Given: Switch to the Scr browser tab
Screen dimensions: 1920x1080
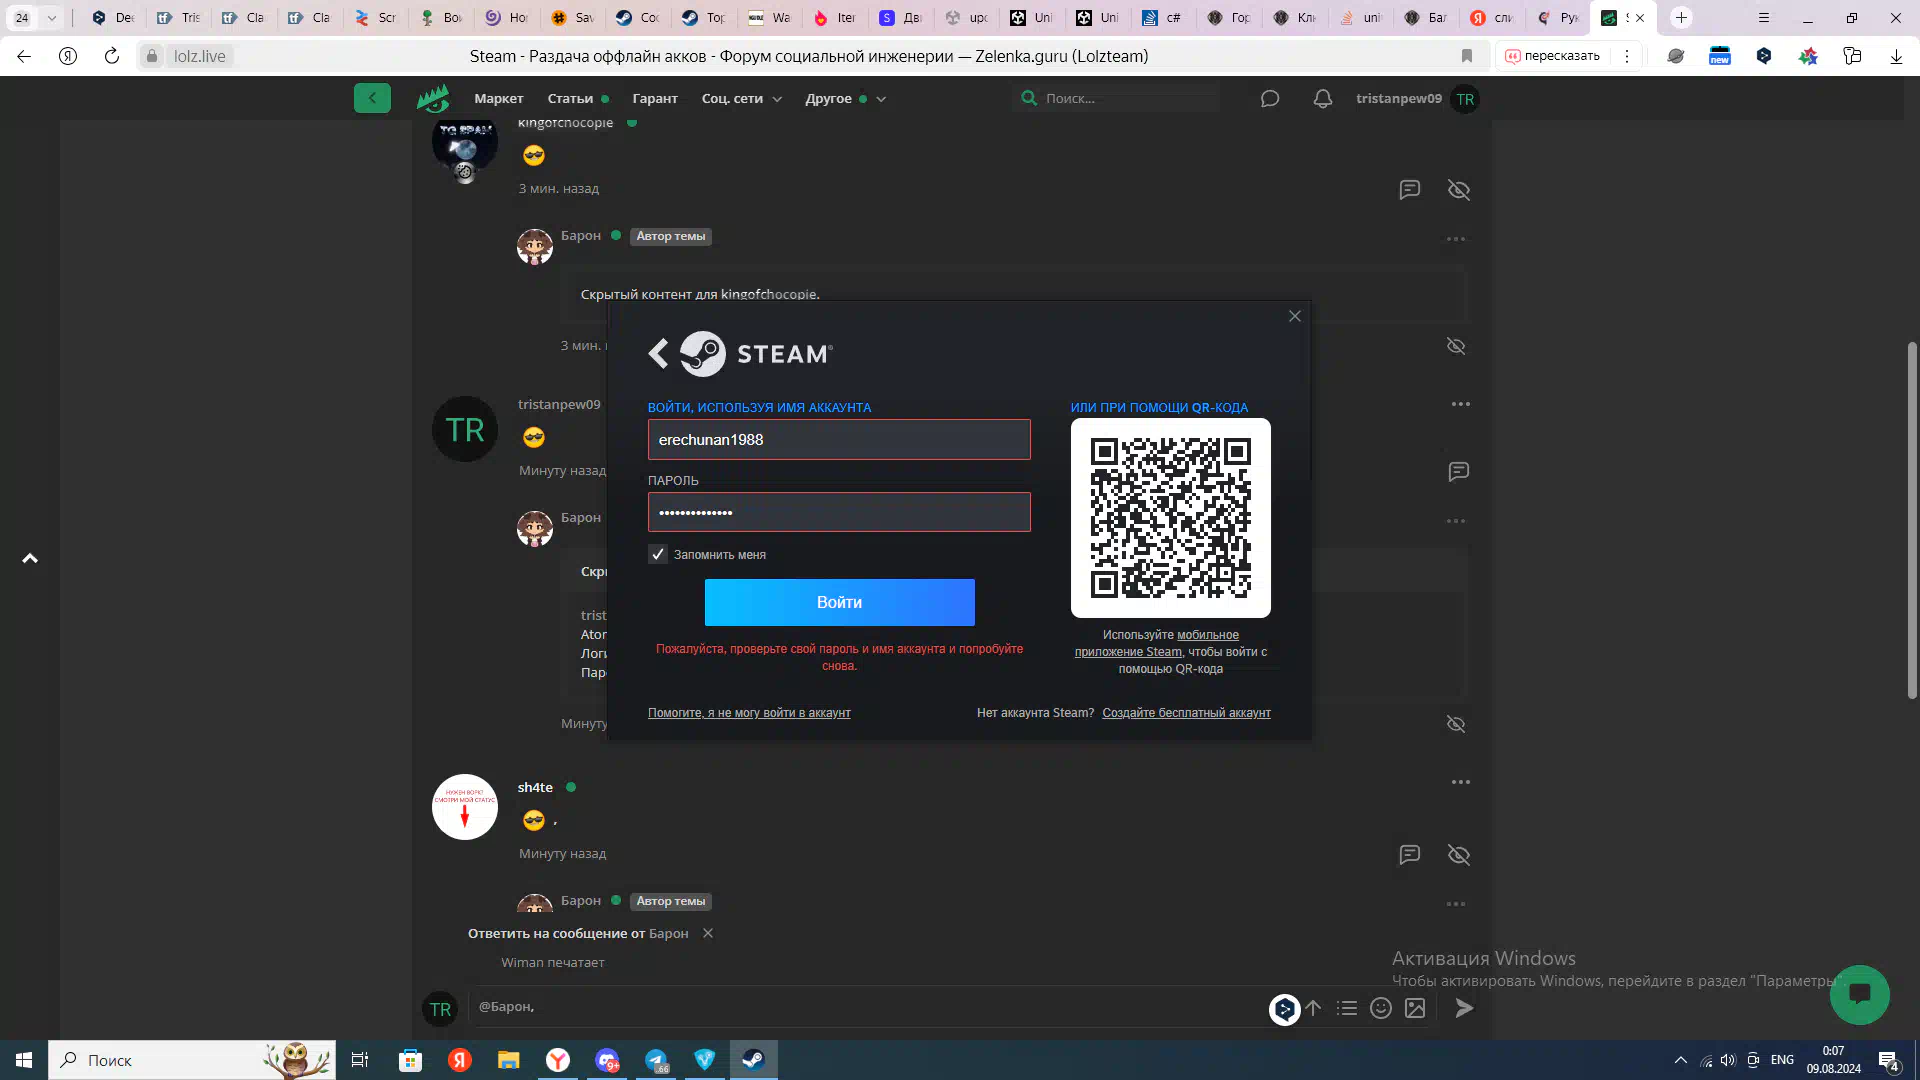Looking at the screenshot, I should tap(376, 18).
